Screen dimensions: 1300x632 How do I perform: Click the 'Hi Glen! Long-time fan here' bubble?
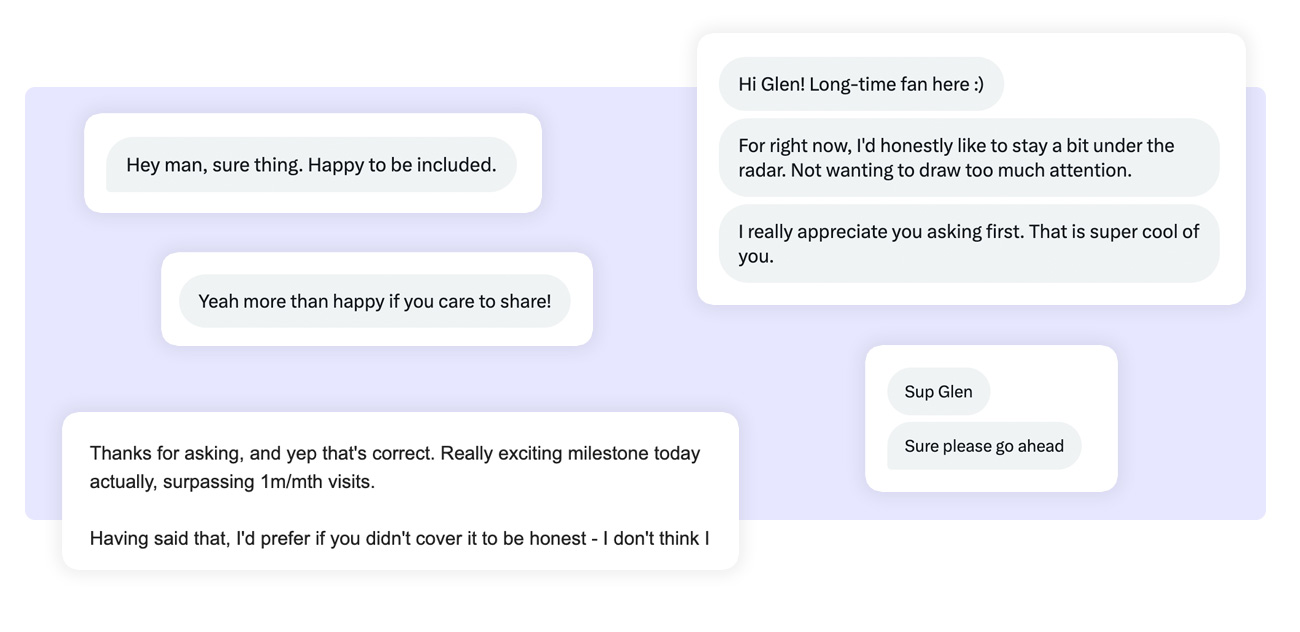click(861, 84)
